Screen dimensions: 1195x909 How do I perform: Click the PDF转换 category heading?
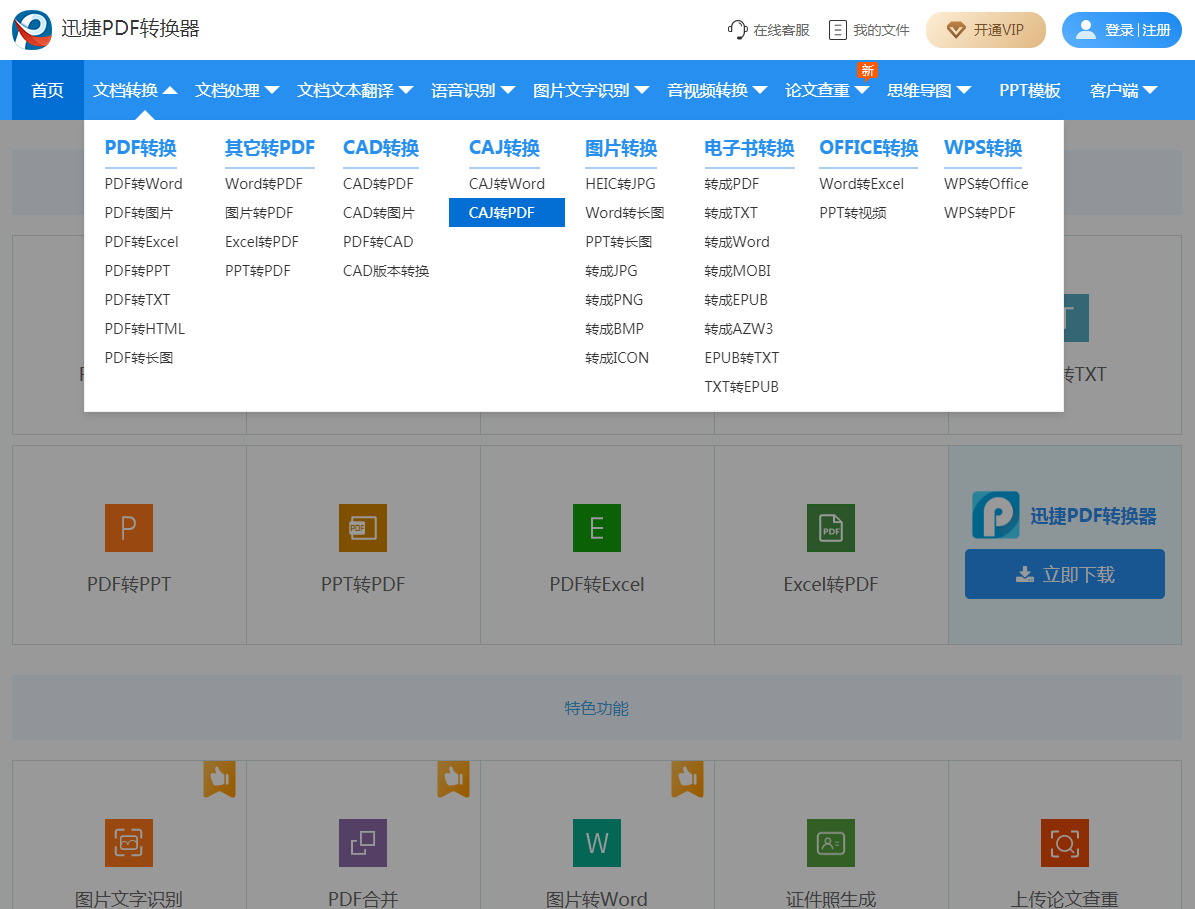[140, 148]
